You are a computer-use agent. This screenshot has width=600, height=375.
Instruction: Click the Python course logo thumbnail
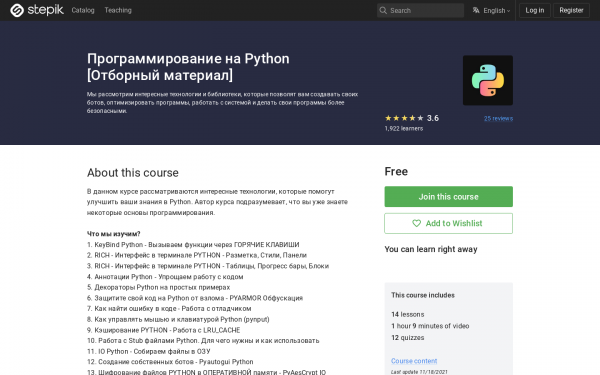click(x=488, y=80)
